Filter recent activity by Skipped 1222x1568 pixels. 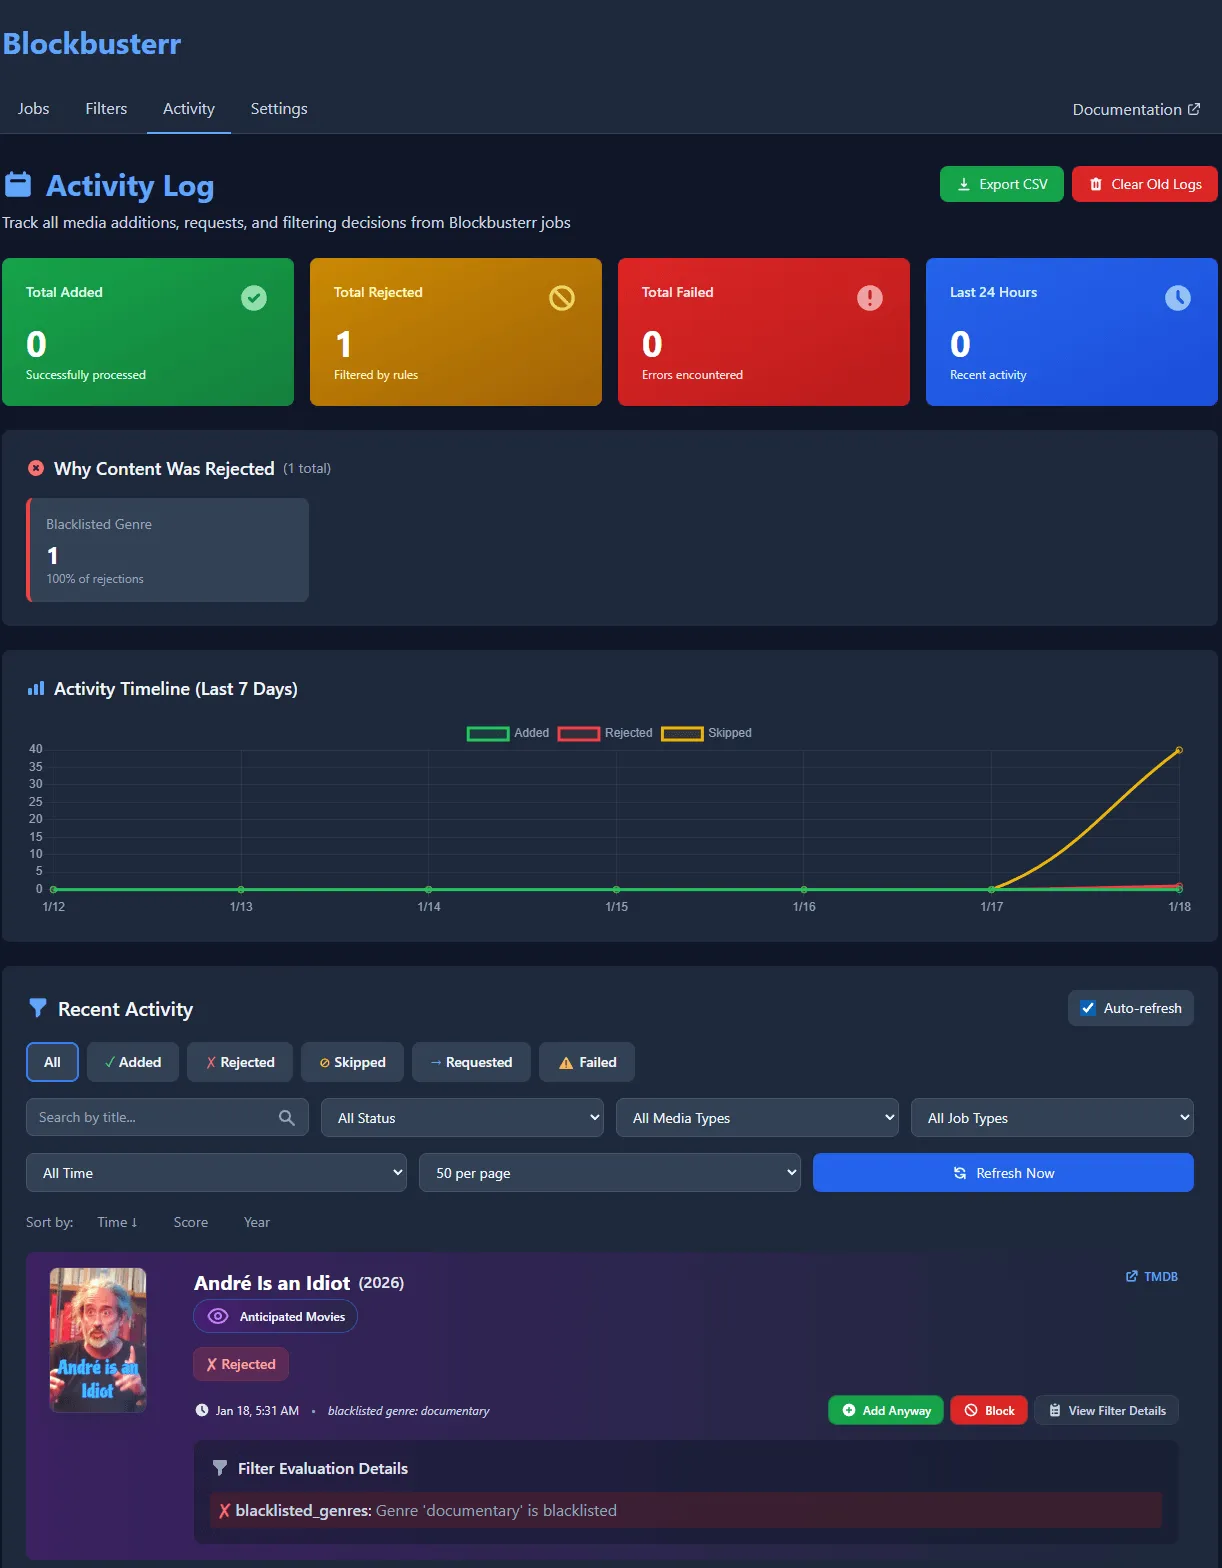tap(352, 1062)
